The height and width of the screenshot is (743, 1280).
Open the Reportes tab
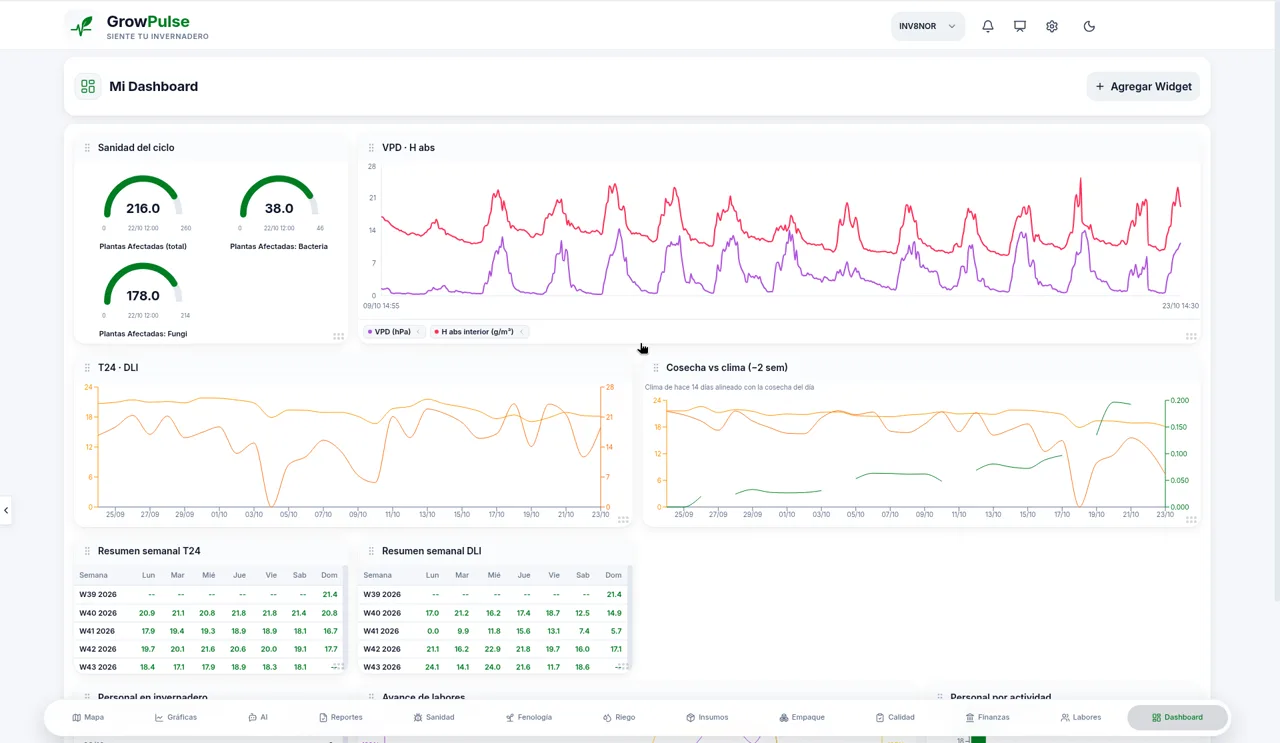click(x=341, y=717)
